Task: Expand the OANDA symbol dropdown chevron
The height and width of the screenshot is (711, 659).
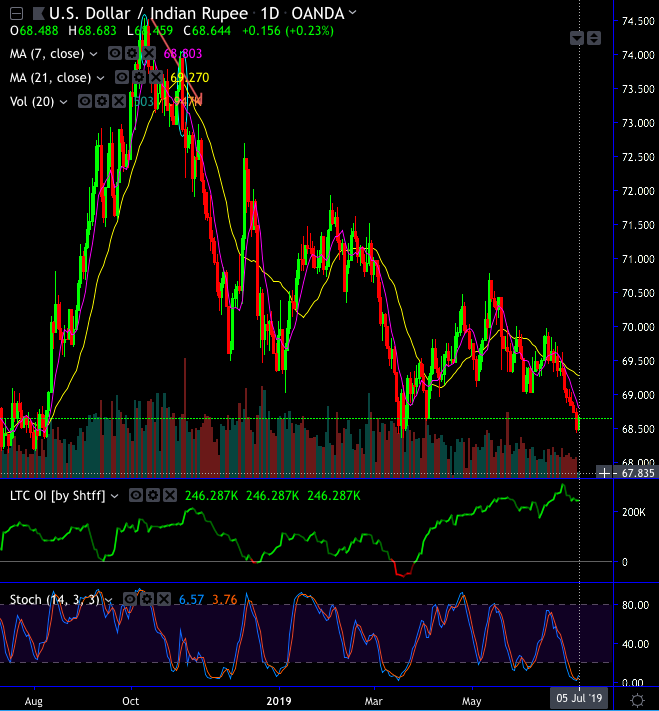Action: [352, 13]
